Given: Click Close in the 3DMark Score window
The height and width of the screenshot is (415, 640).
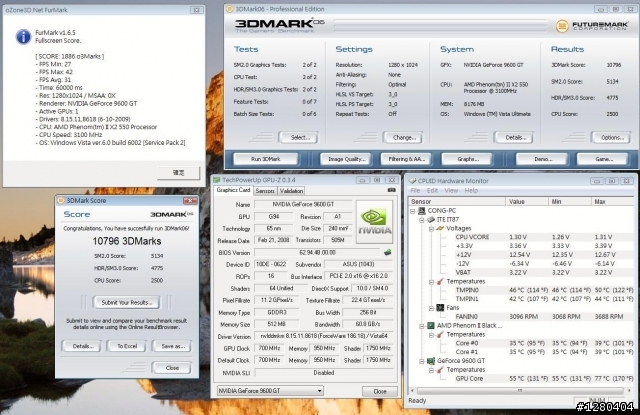Looking at the screenshot, I should pos(172,368).
